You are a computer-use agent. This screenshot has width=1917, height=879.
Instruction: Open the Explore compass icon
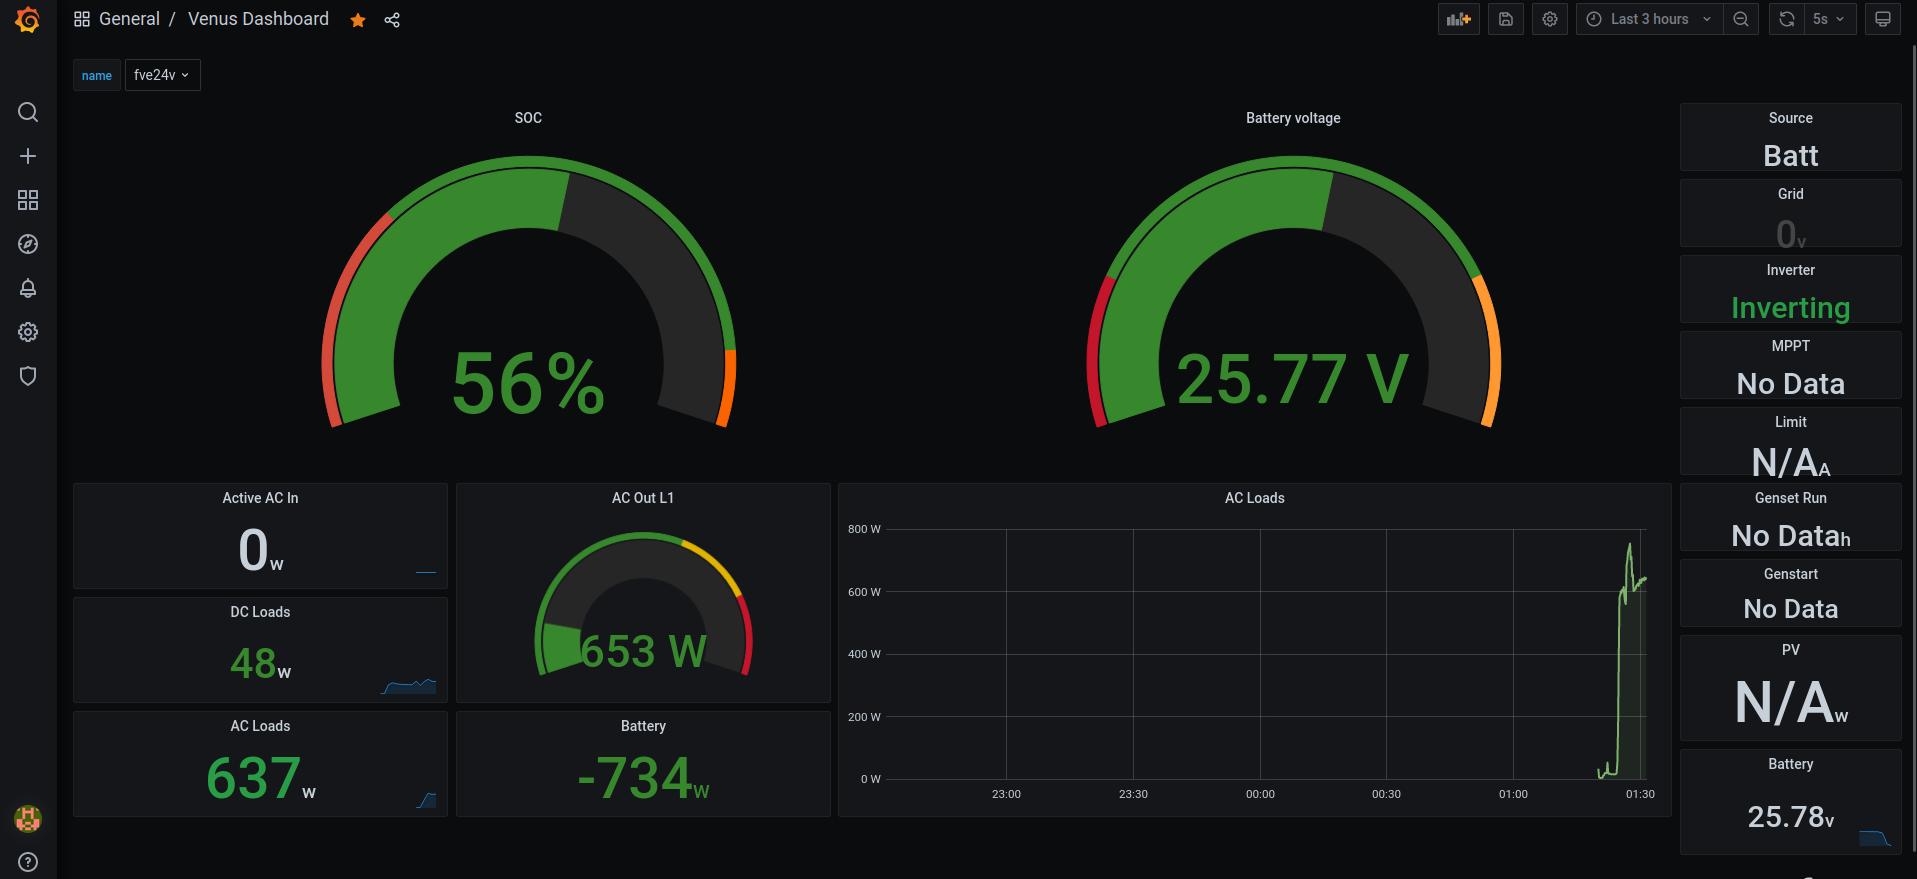click(28, 244)
